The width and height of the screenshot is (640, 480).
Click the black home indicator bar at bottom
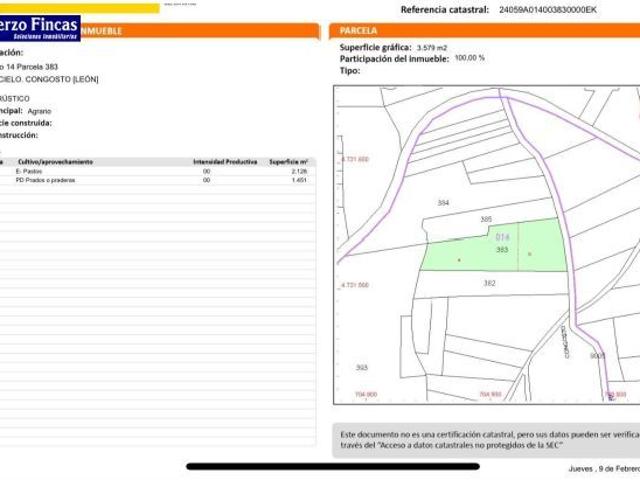320,465
